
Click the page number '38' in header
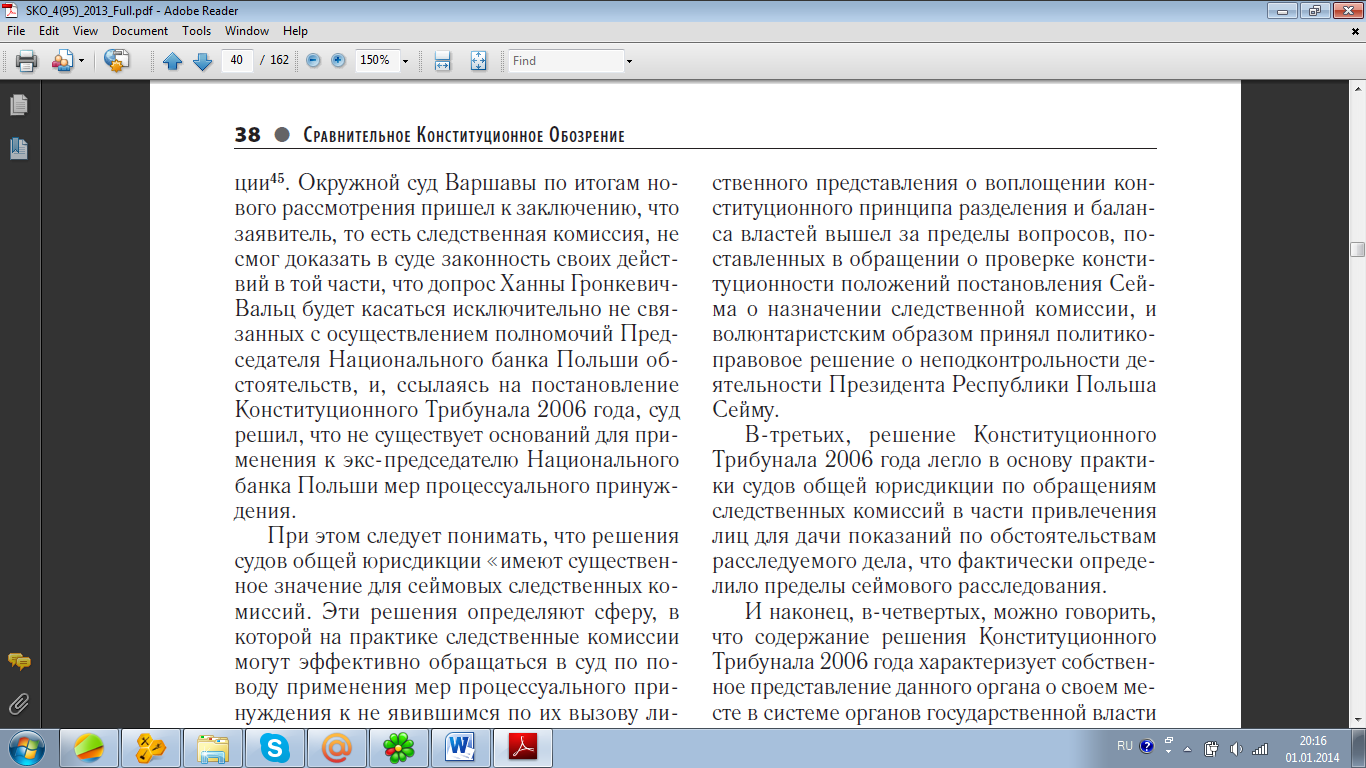point(247,135)
